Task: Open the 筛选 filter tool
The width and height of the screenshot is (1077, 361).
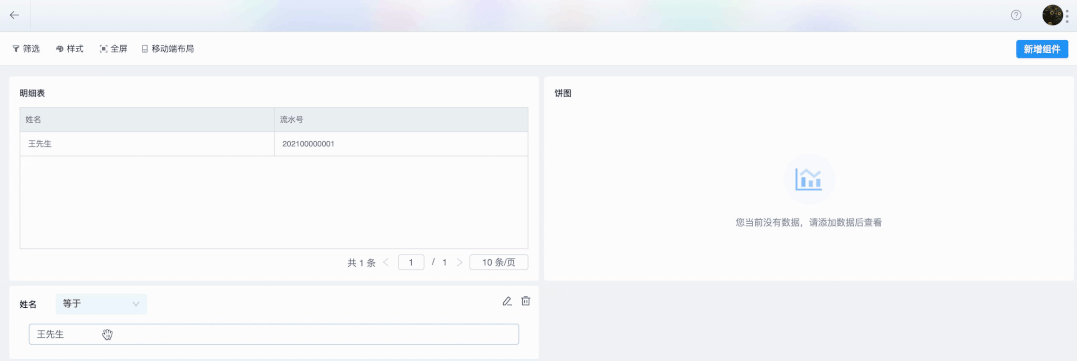Action: pos(26,49)
